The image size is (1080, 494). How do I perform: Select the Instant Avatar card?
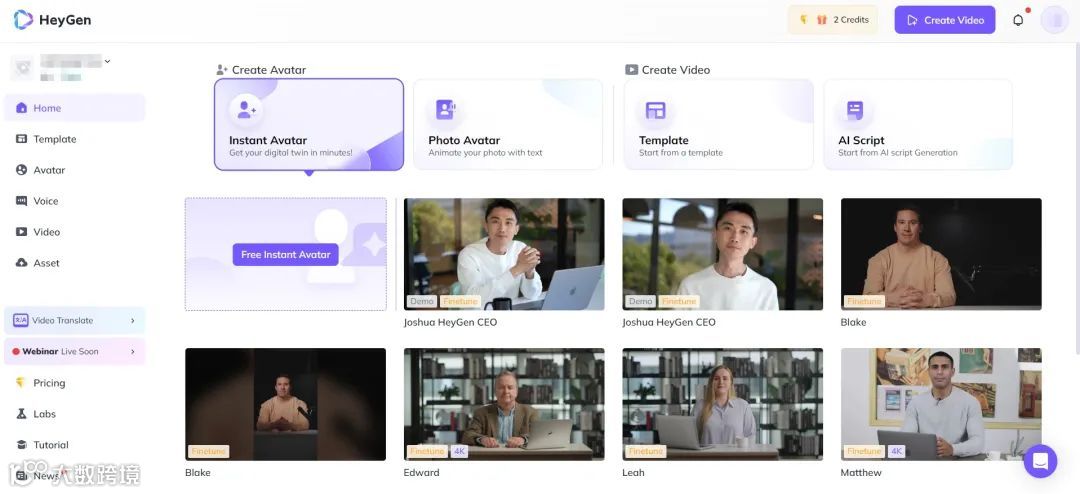(x=309, y=124)
